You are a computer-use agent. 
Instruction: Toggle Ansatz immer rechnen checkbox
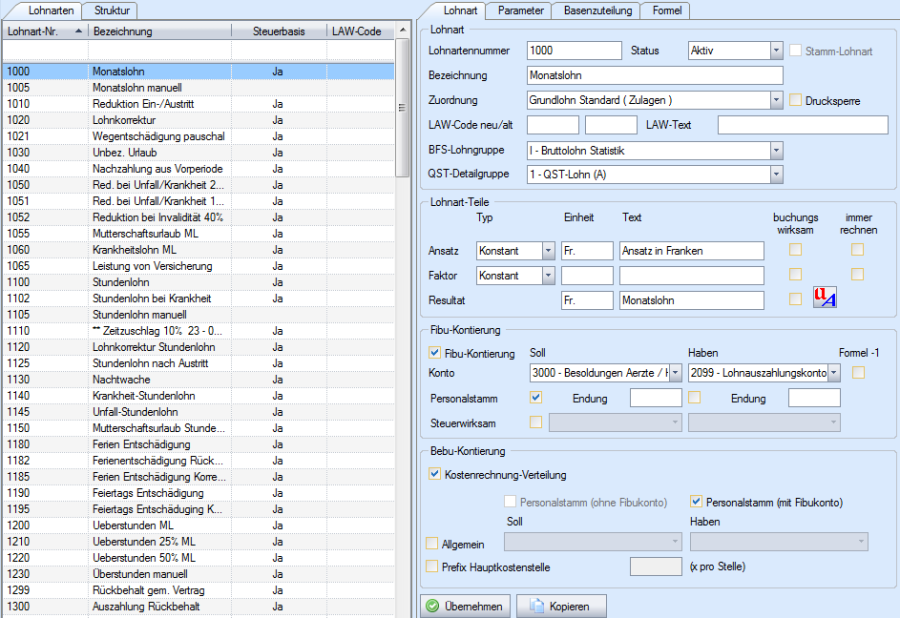pos(858,250)
